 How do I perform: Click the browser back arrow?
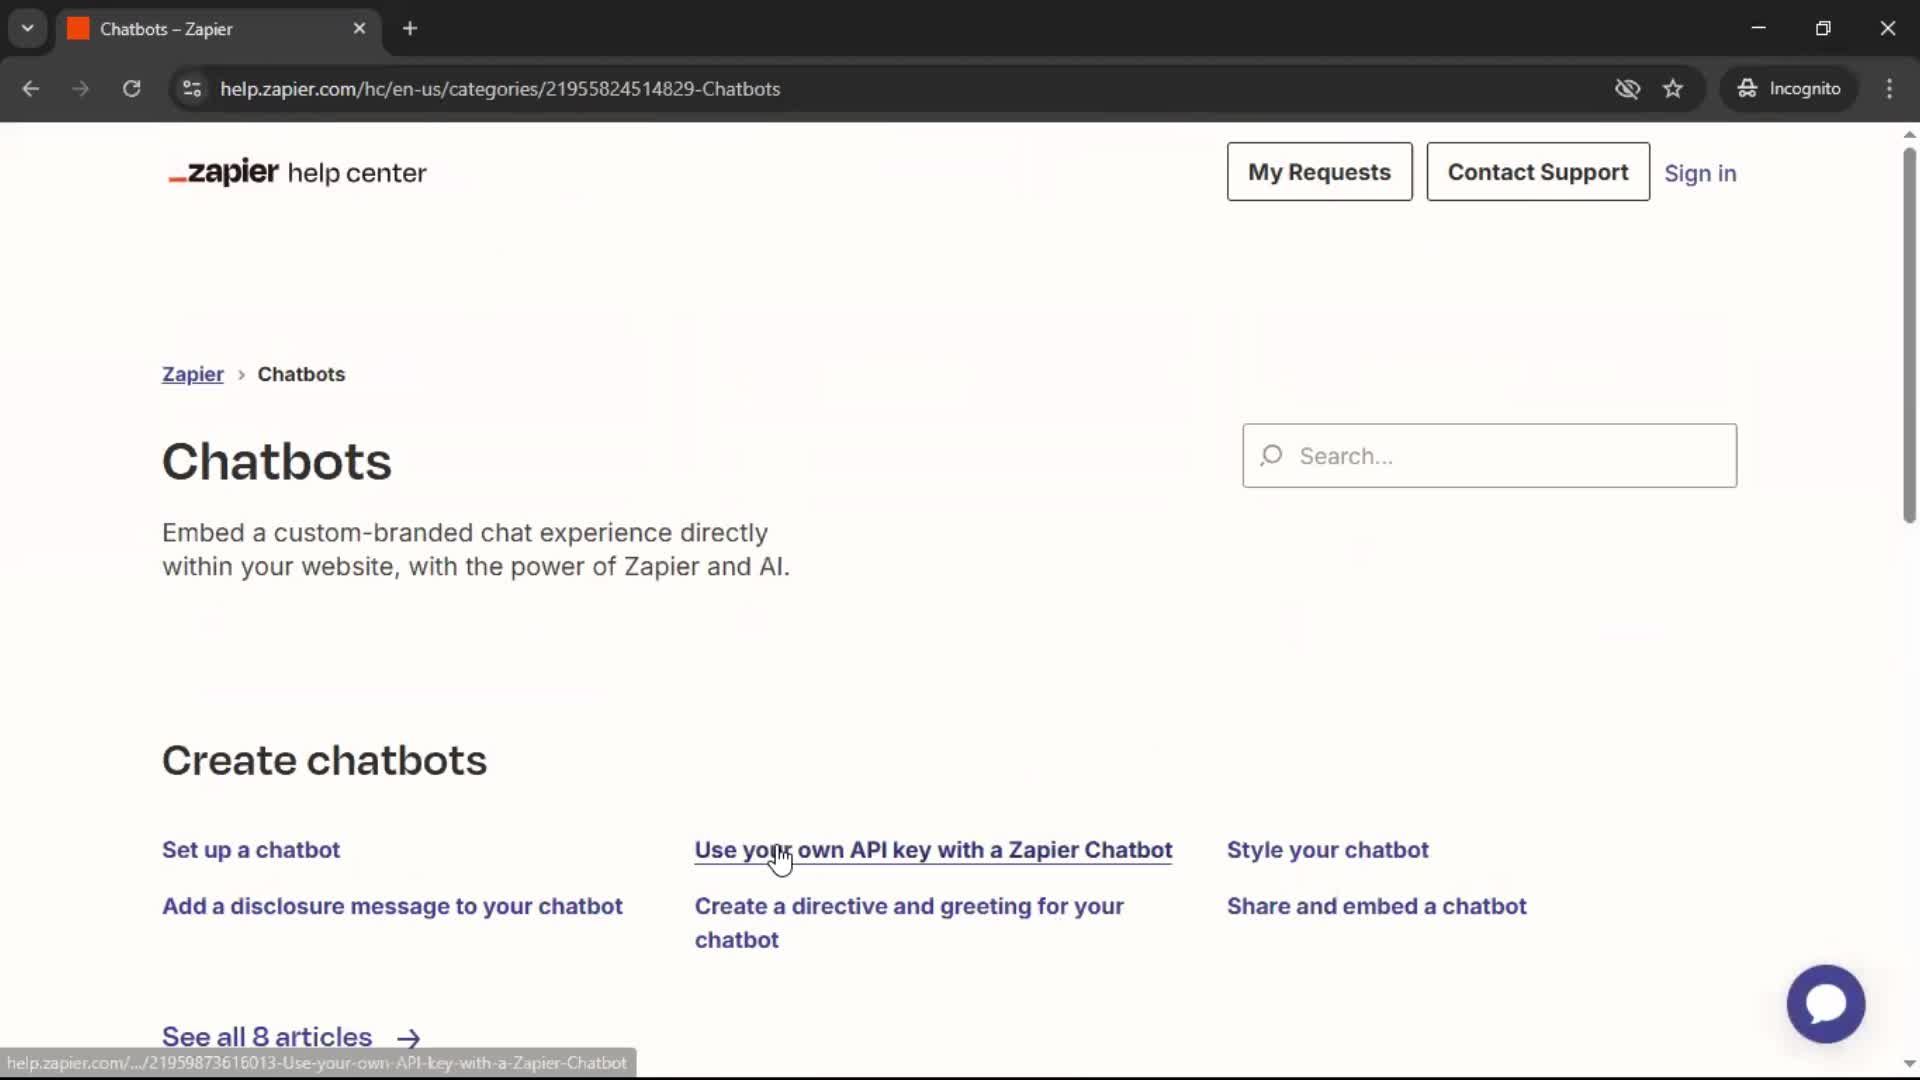pyautogui.click(x=30, y=88)
